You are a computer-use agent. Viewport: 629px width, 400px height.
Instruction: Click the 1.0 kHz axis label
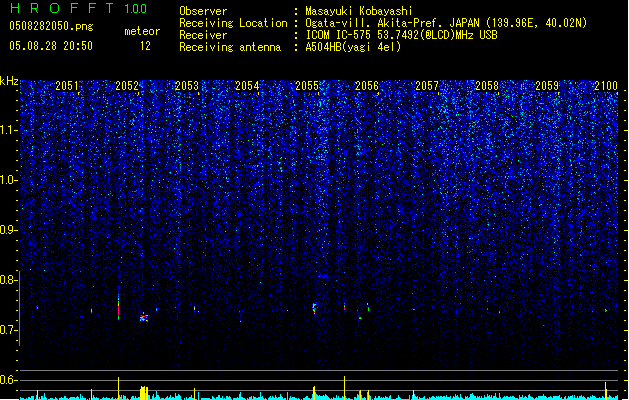[8, 180]
